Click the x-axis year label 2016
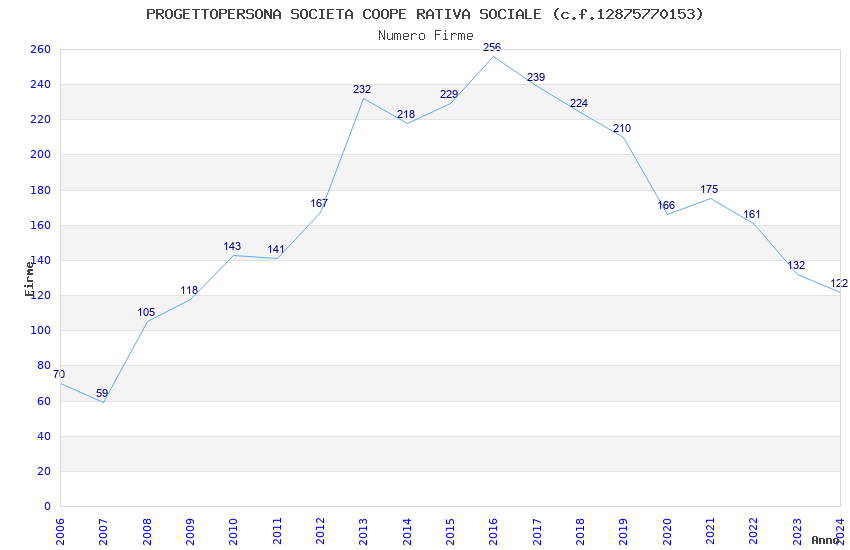The height and width of the screenshot is (550, 850). [493, 532]
